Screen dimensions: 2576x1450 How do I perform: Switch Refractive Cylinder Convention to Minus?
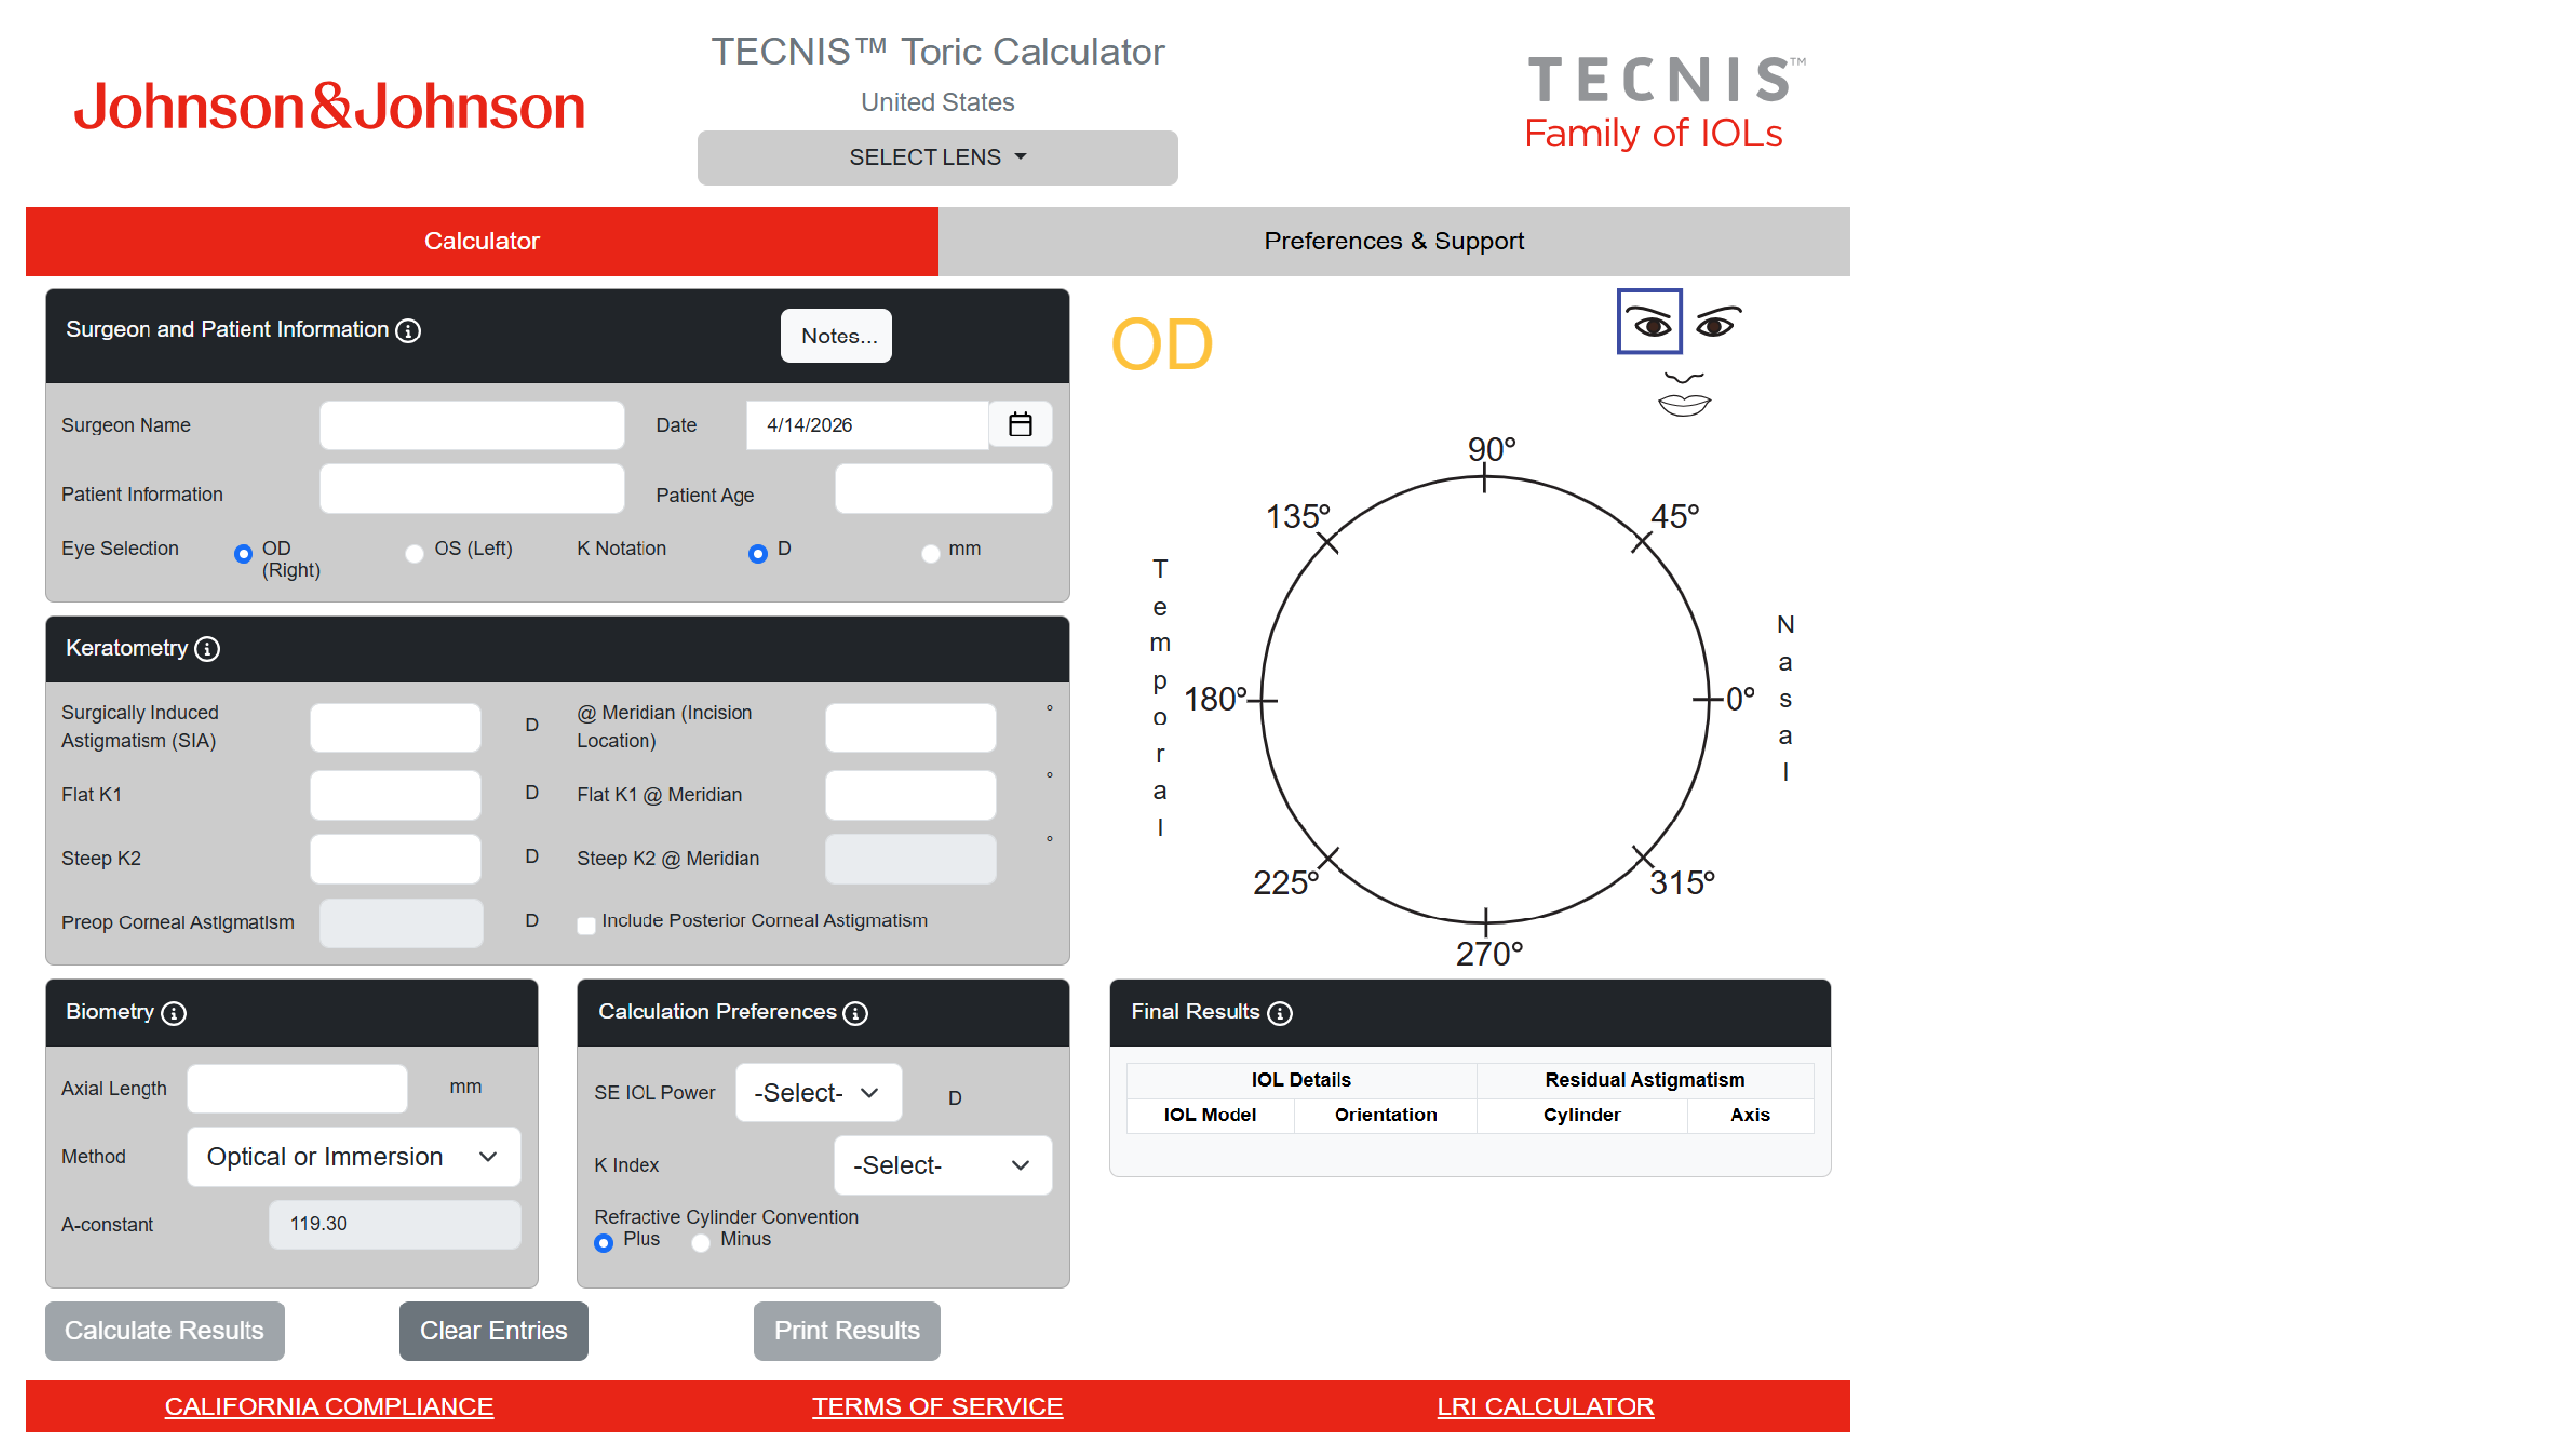700,1242
